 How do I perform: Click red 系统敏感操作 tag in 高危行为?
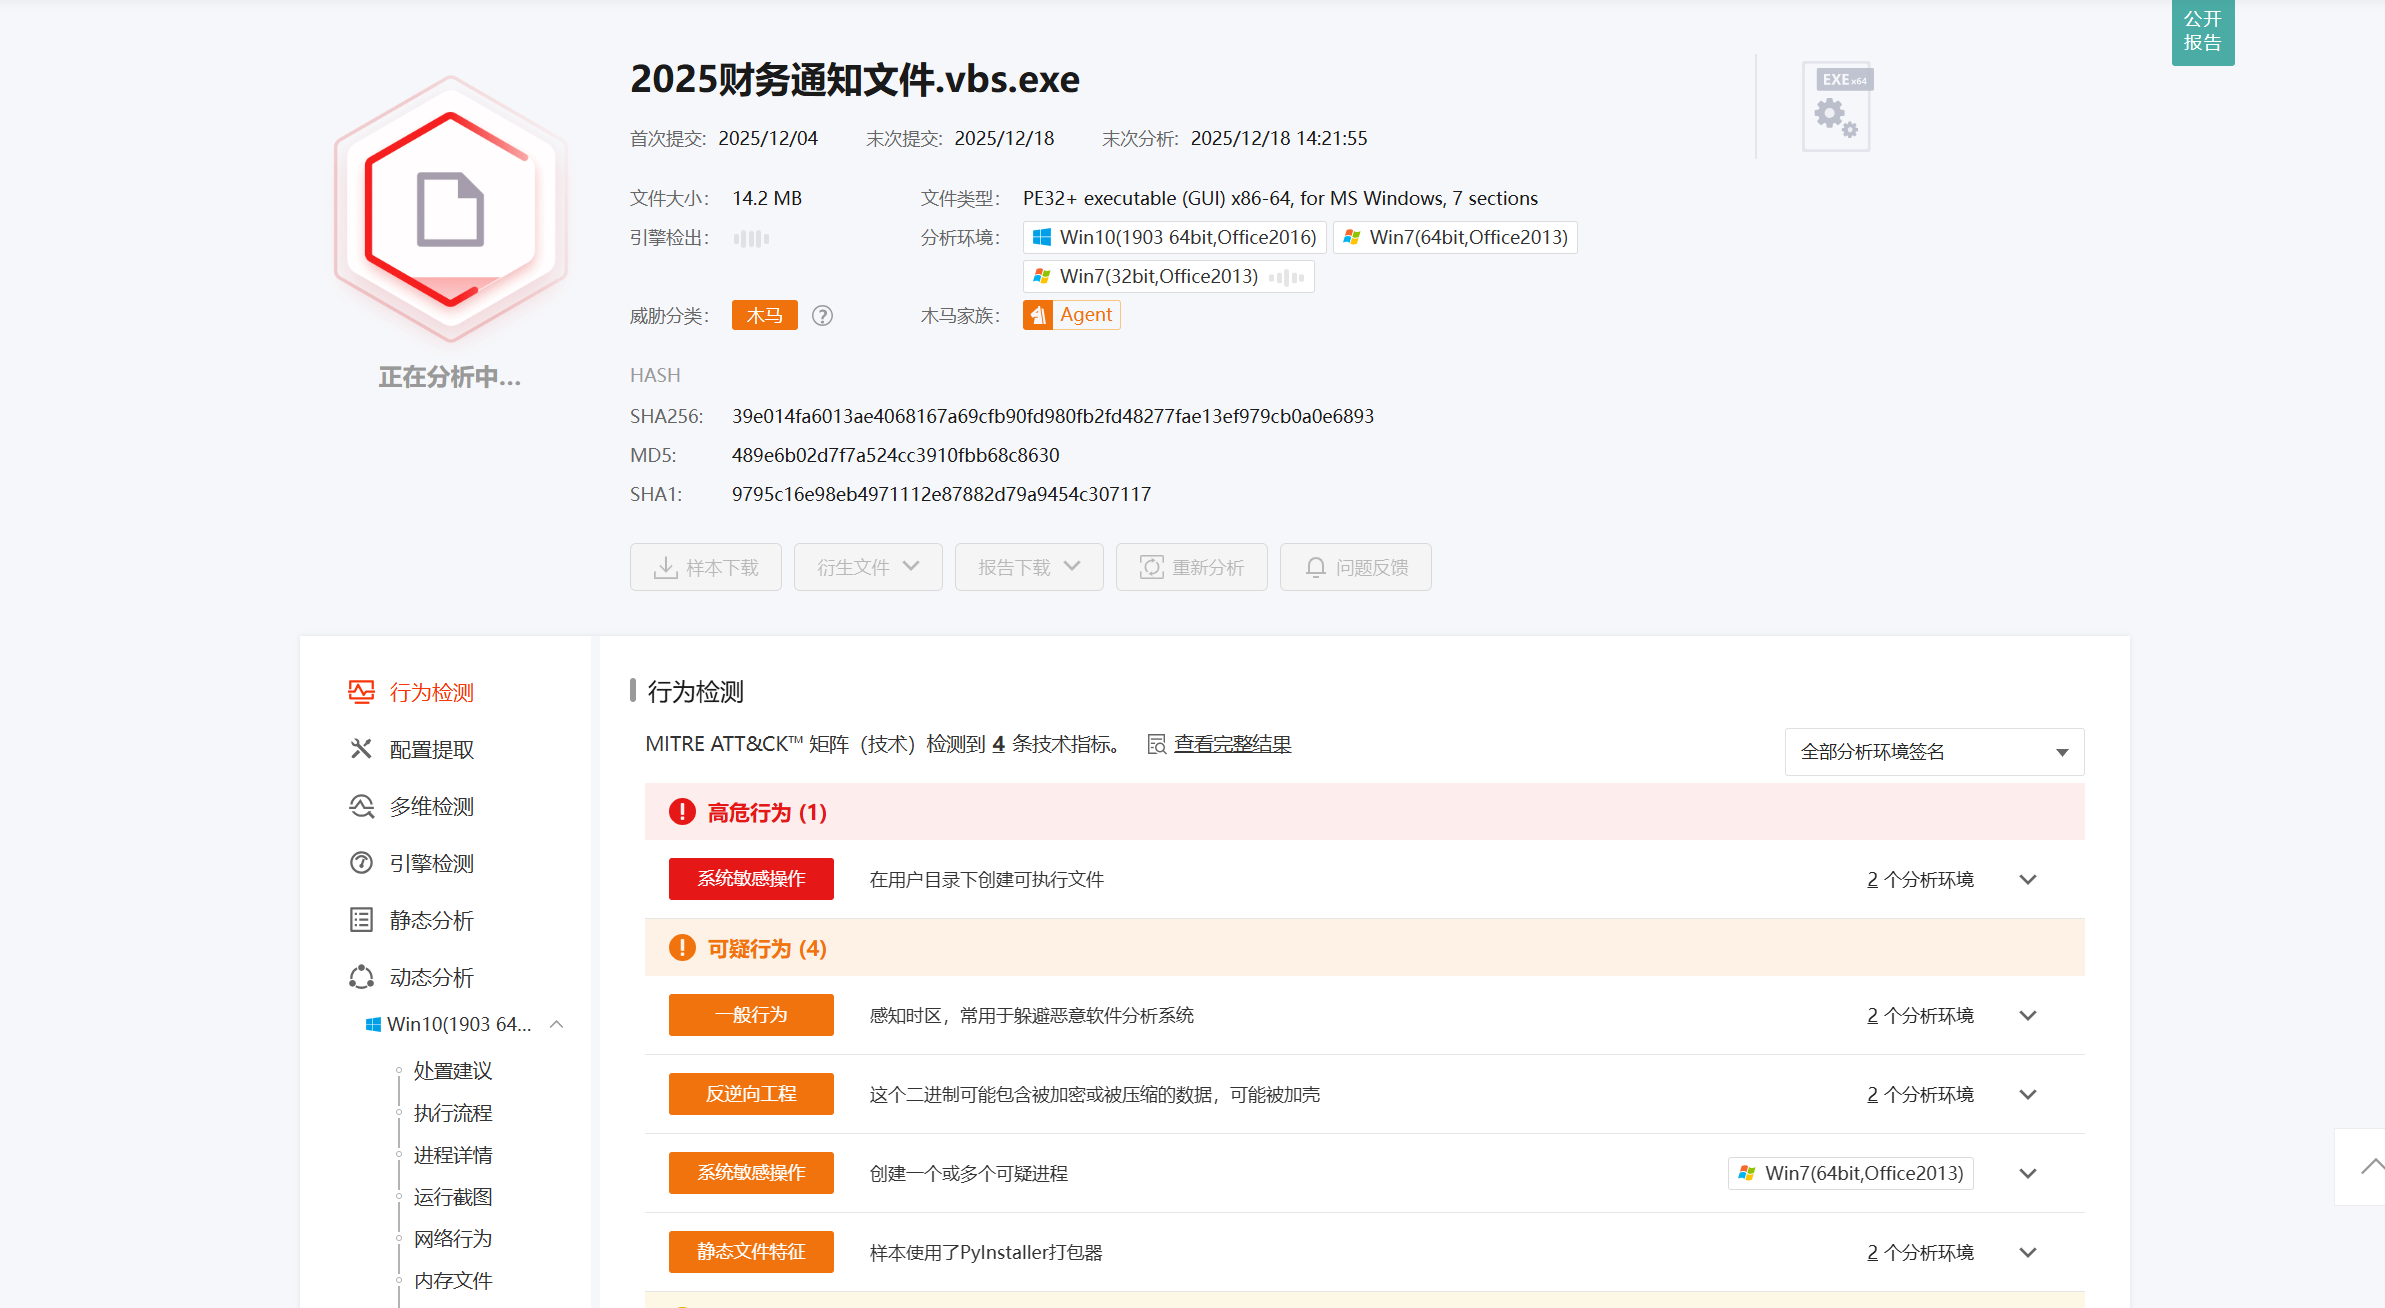[751, 879]
